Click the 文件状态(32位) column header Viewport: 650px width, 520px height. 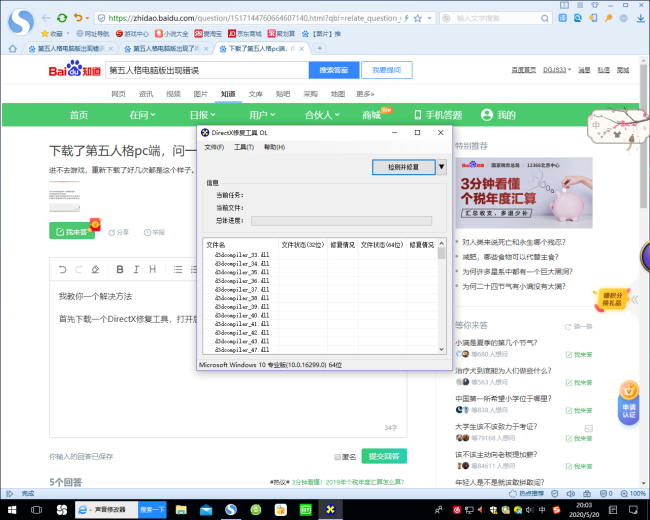tap(303, 245)
